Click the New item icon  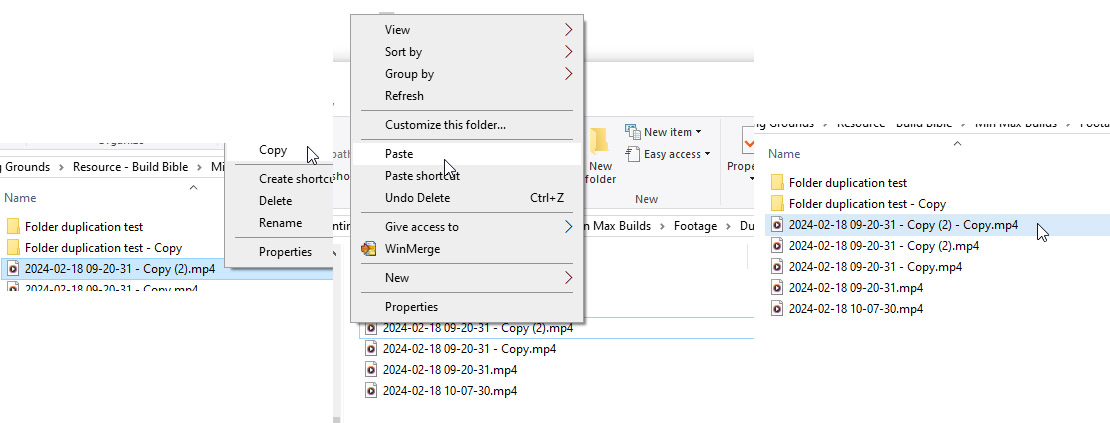(x=632, y=132)
